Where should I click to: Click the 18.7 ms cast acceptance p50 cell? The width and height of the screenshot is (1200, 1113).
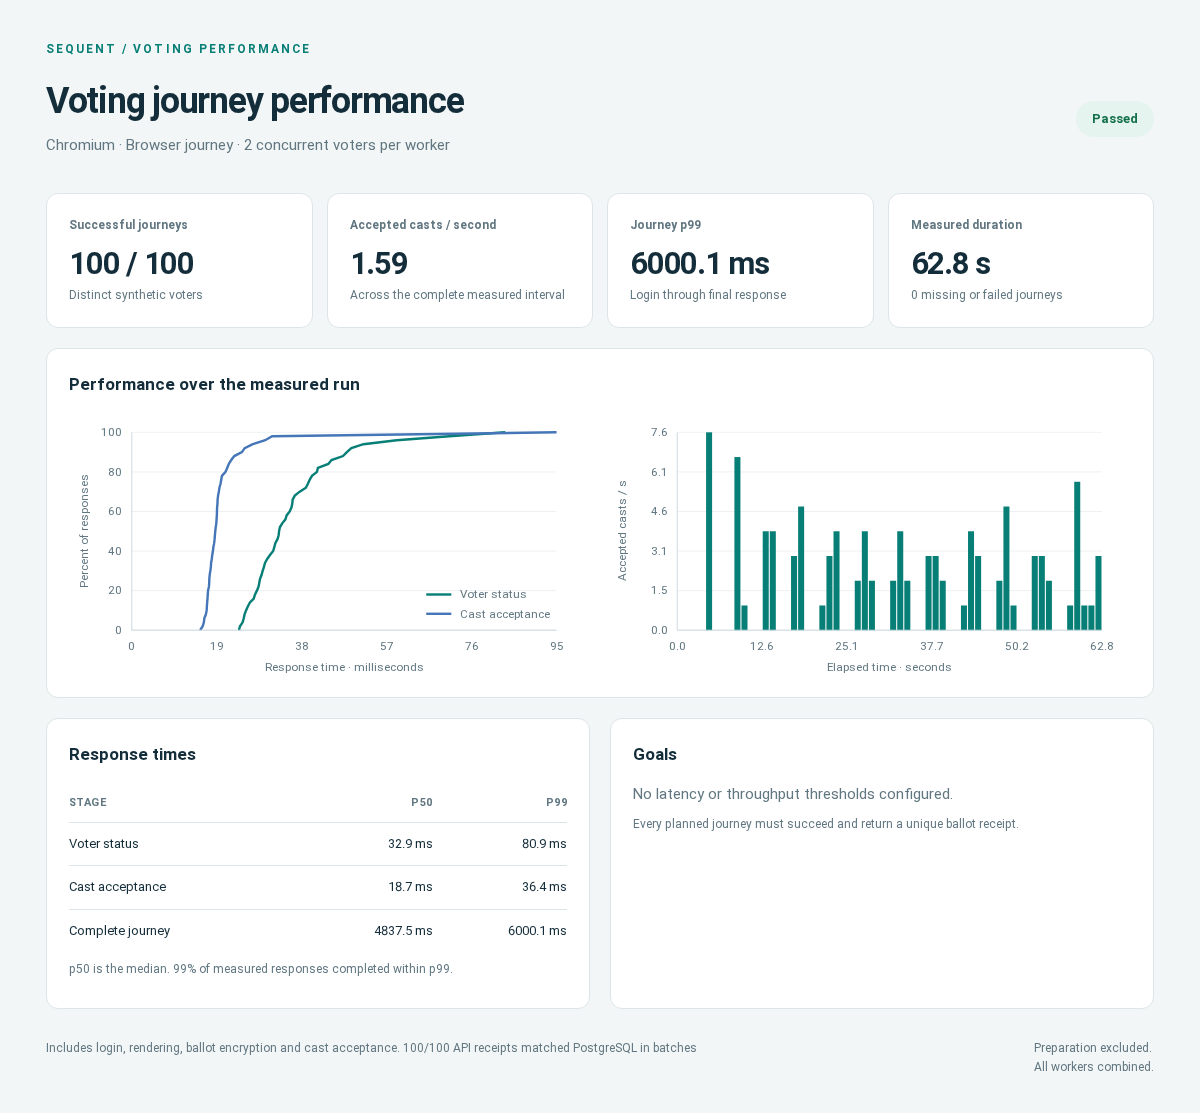(x=410, y=887)
